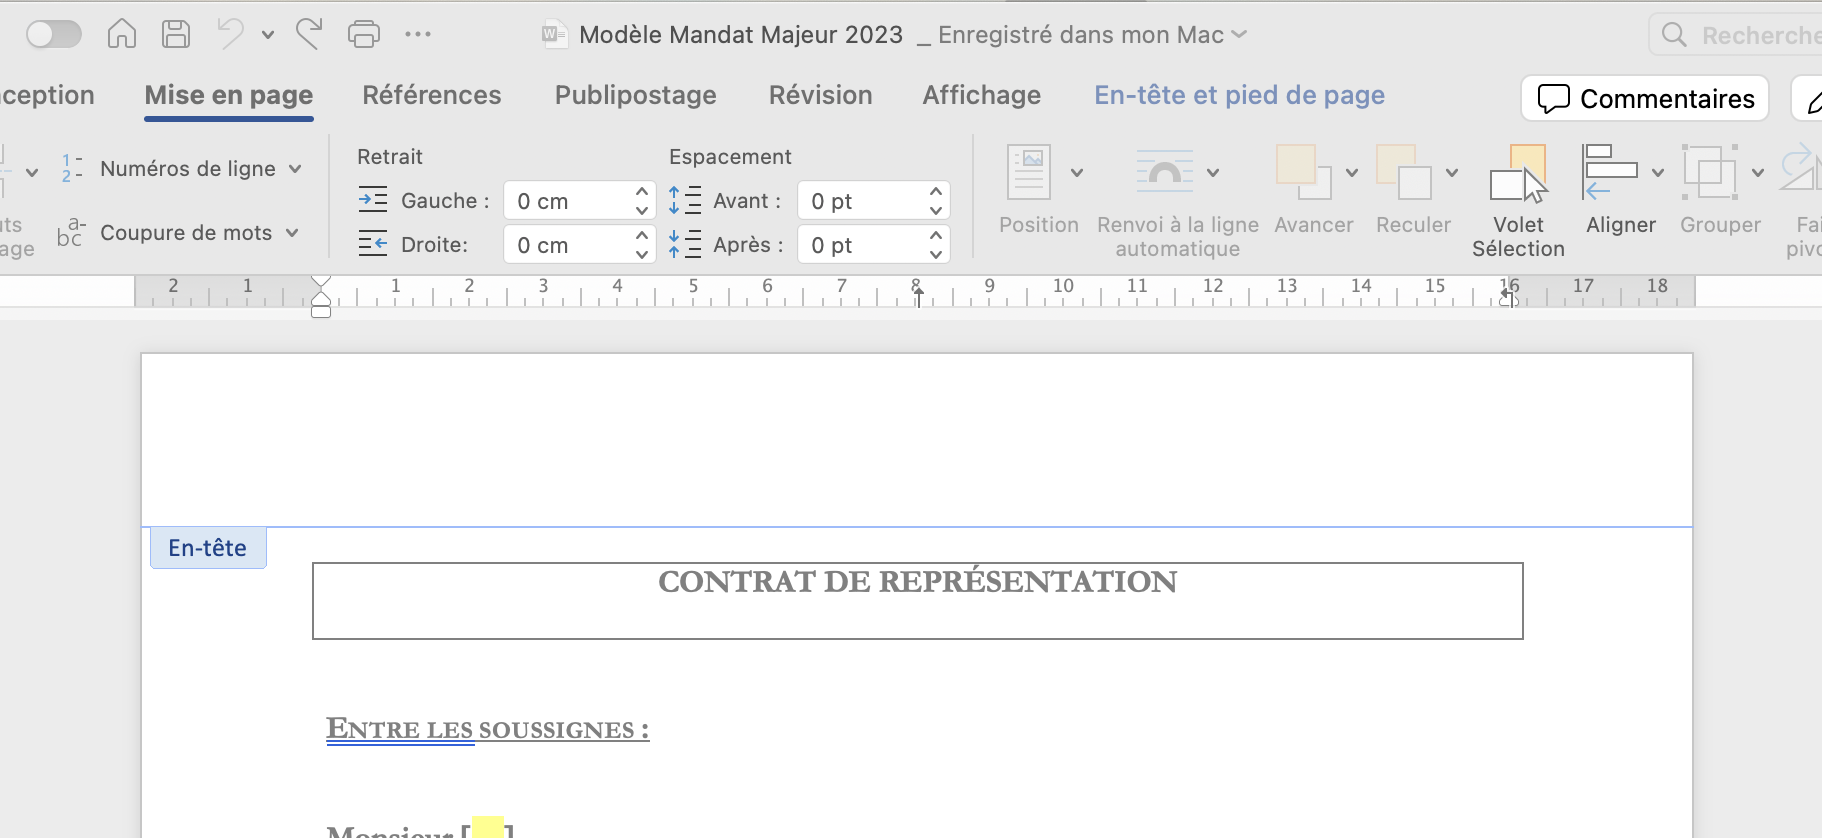Screen dimensions: 1822x838
Task: Click the left indent icon beside Gauche
Action: [x=373, y=201]
